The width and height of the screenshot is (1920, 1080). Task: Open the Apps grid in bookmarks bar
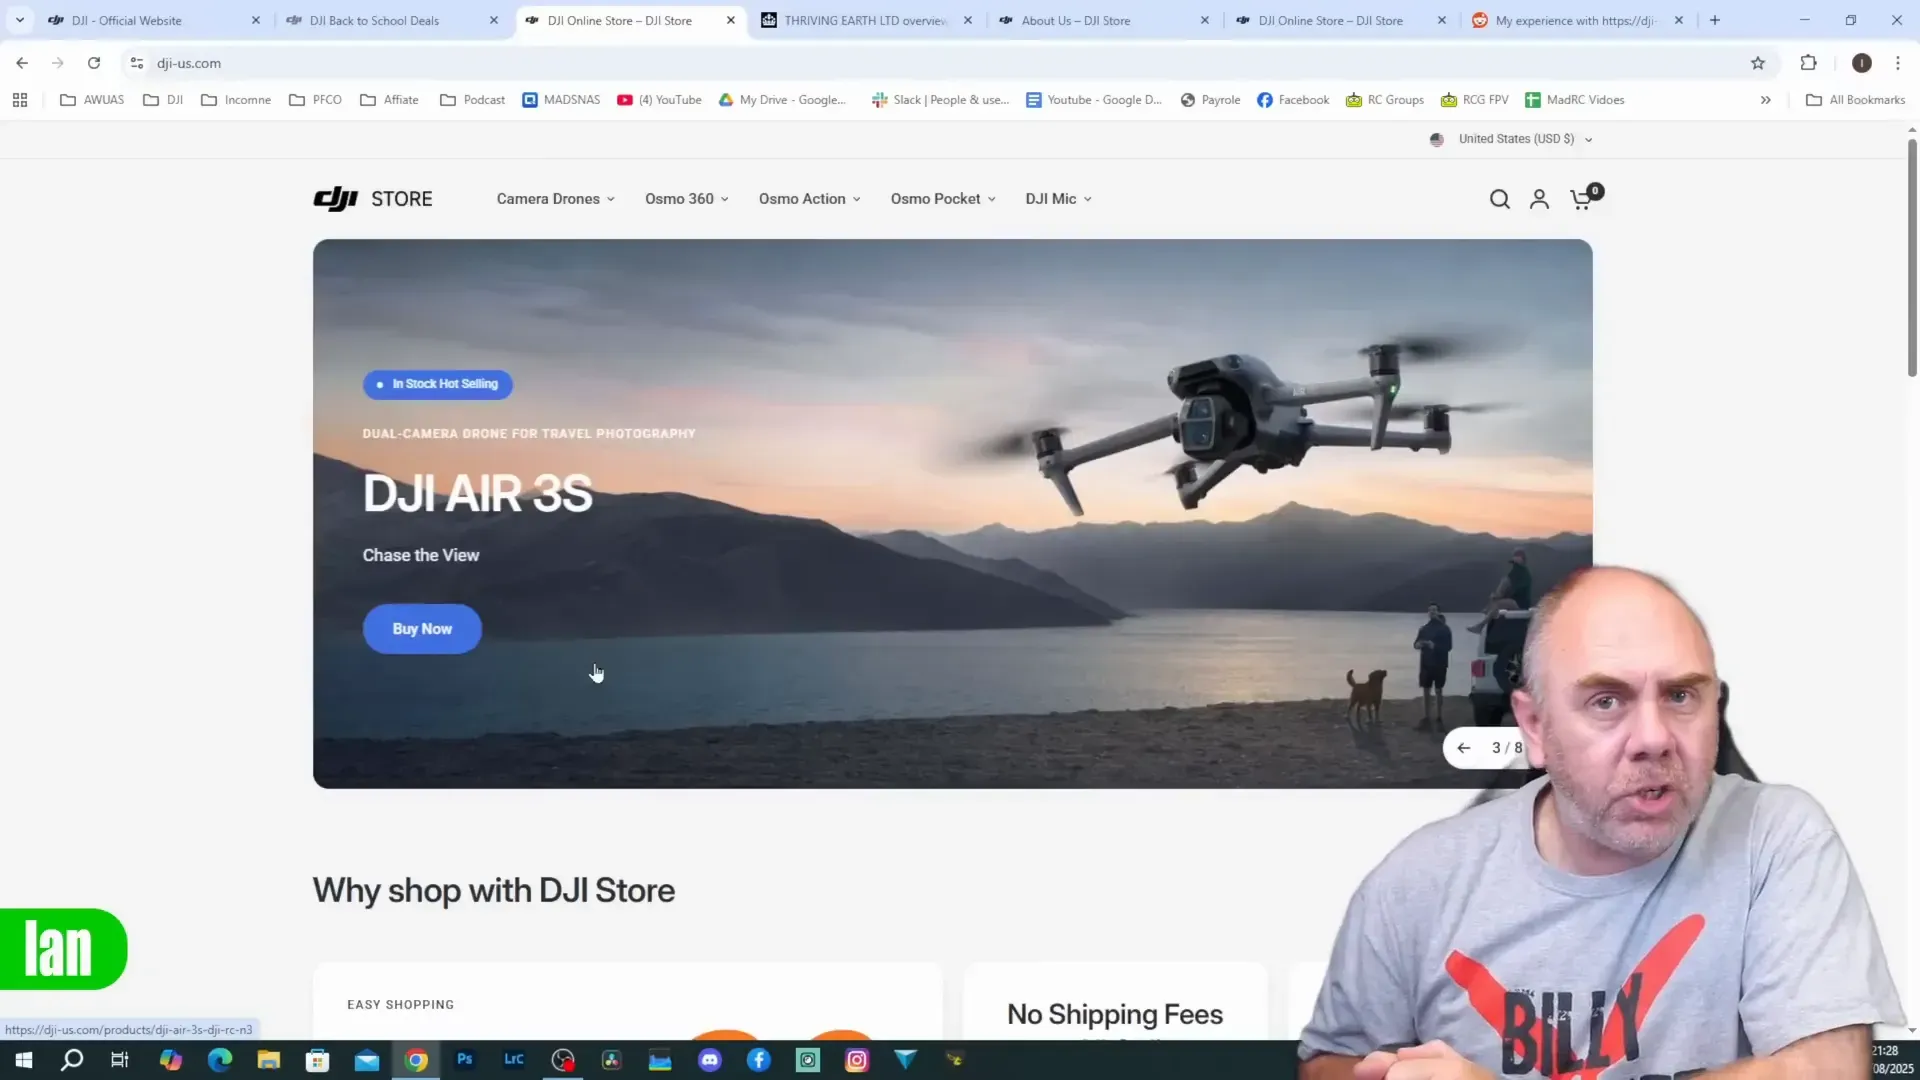pos(20,100)
